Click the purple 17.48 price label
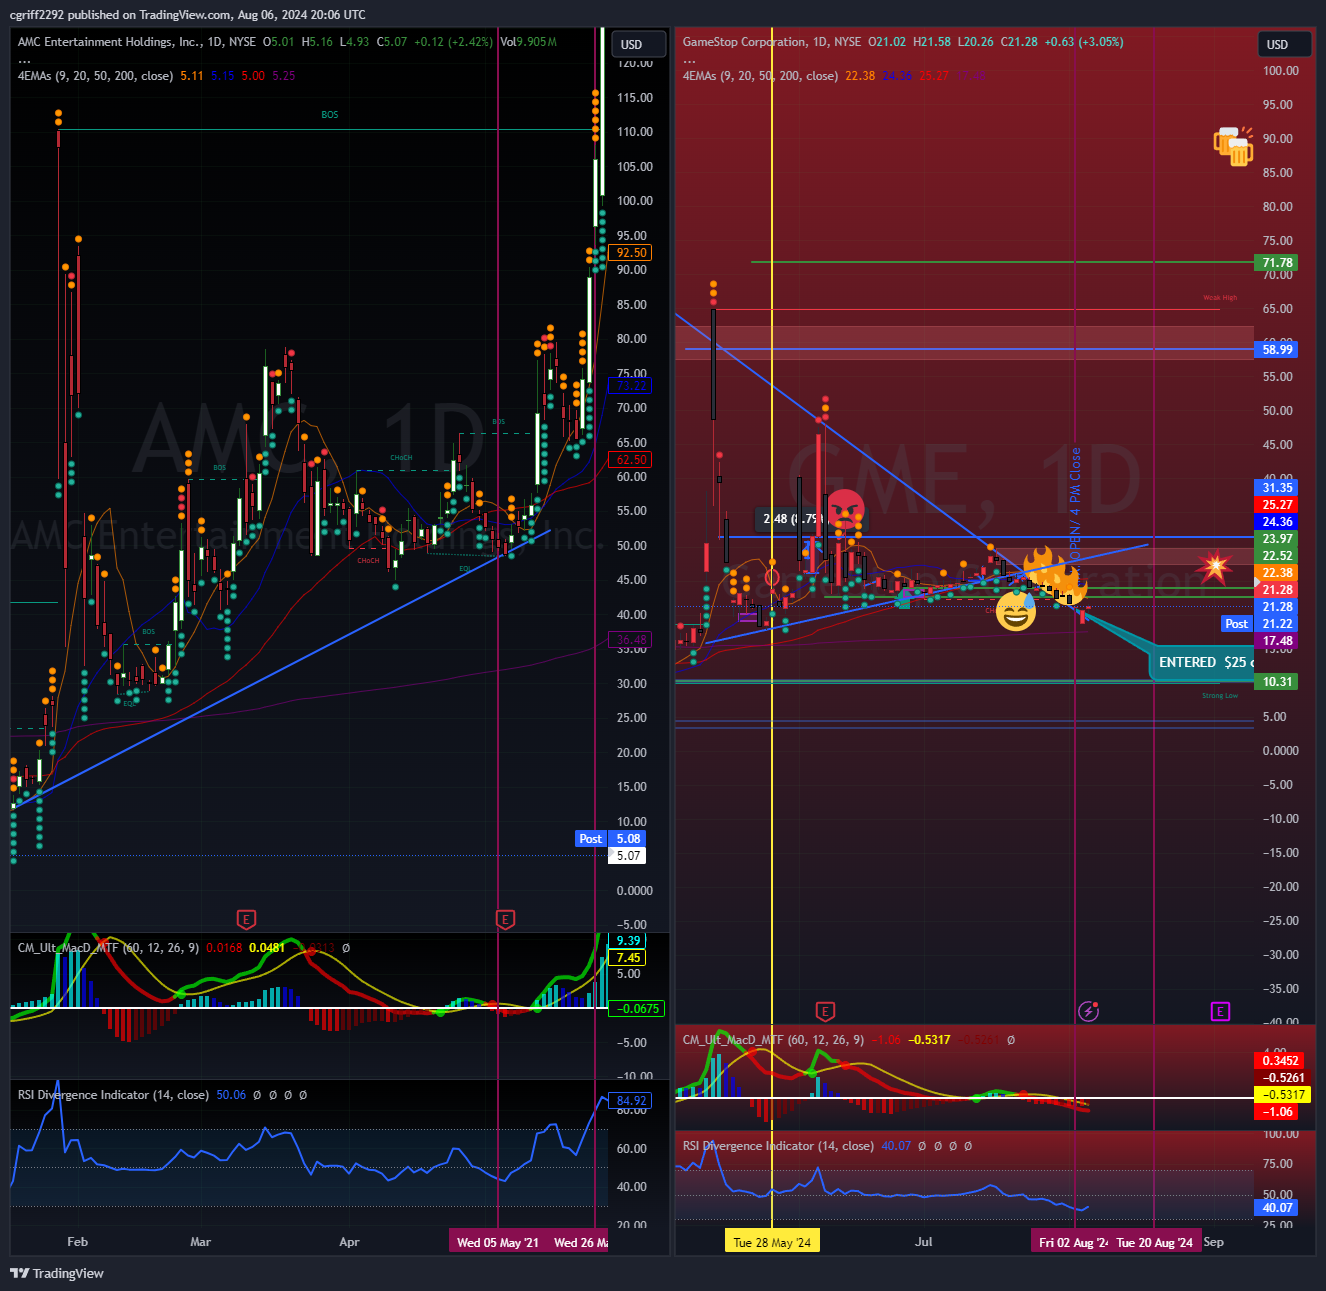 1277,641
